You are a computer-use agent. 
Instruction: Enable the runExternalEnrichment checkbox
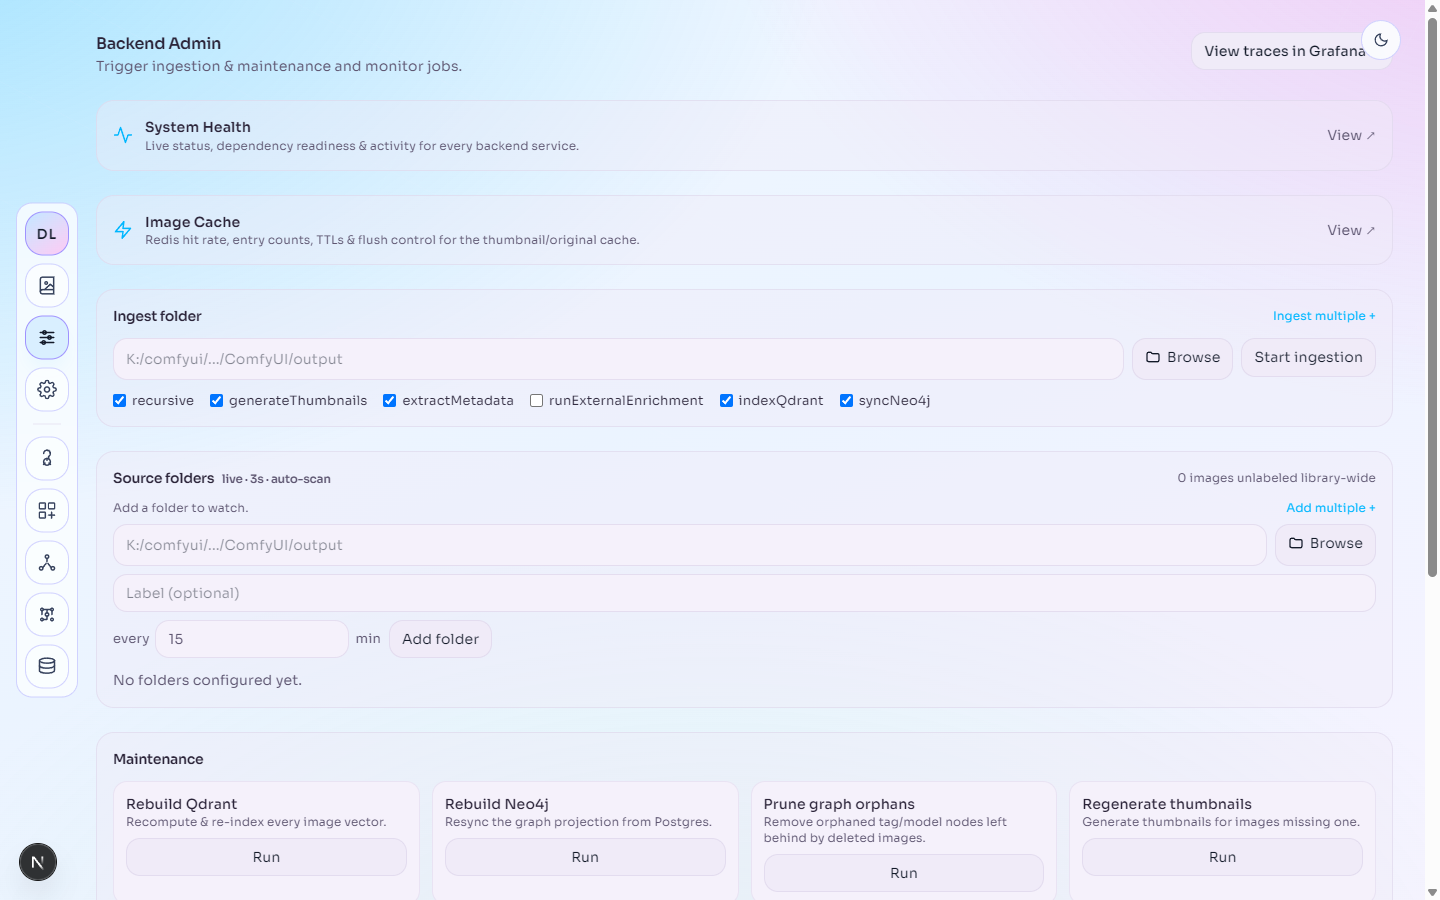click(536, 400)
